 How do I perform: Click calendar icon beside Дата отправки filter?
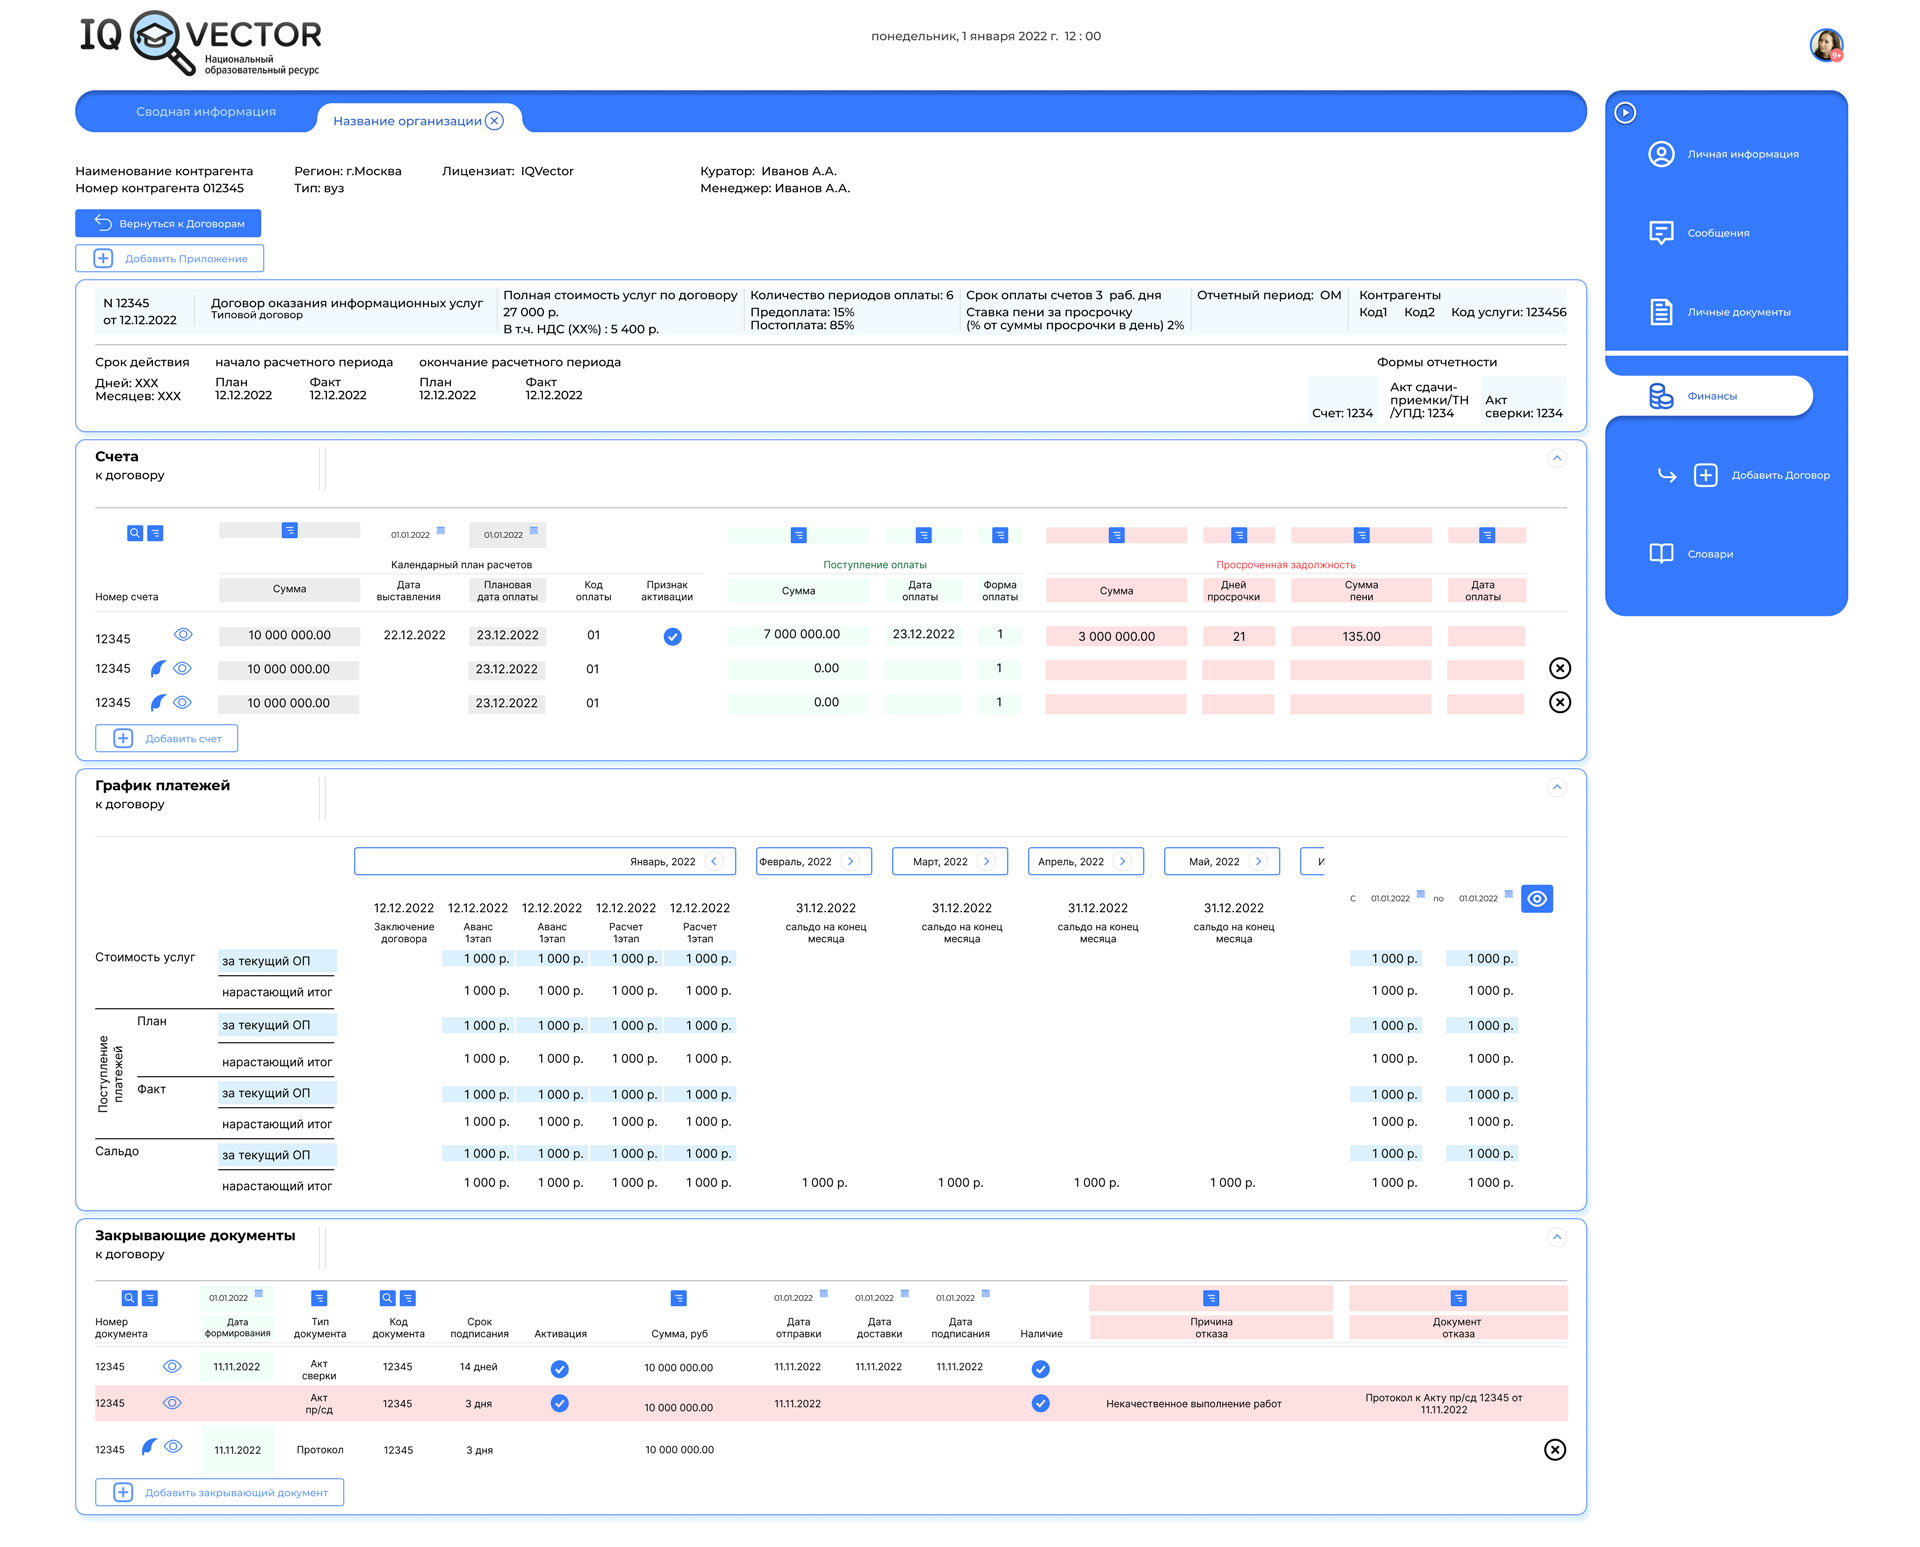[823, 1294]
